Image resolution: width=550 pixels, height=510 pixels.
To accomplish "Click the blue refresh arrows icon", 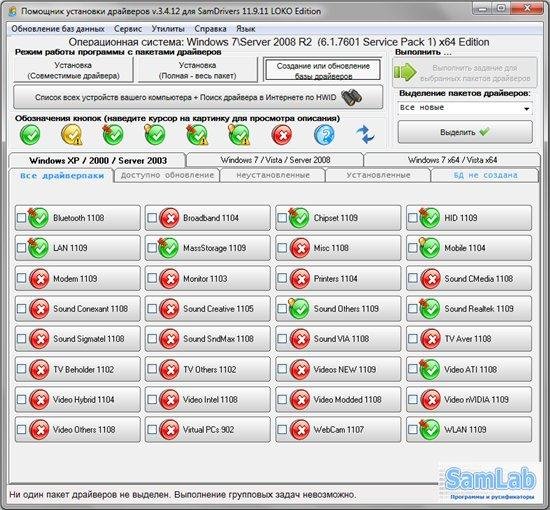I will 365,135.
